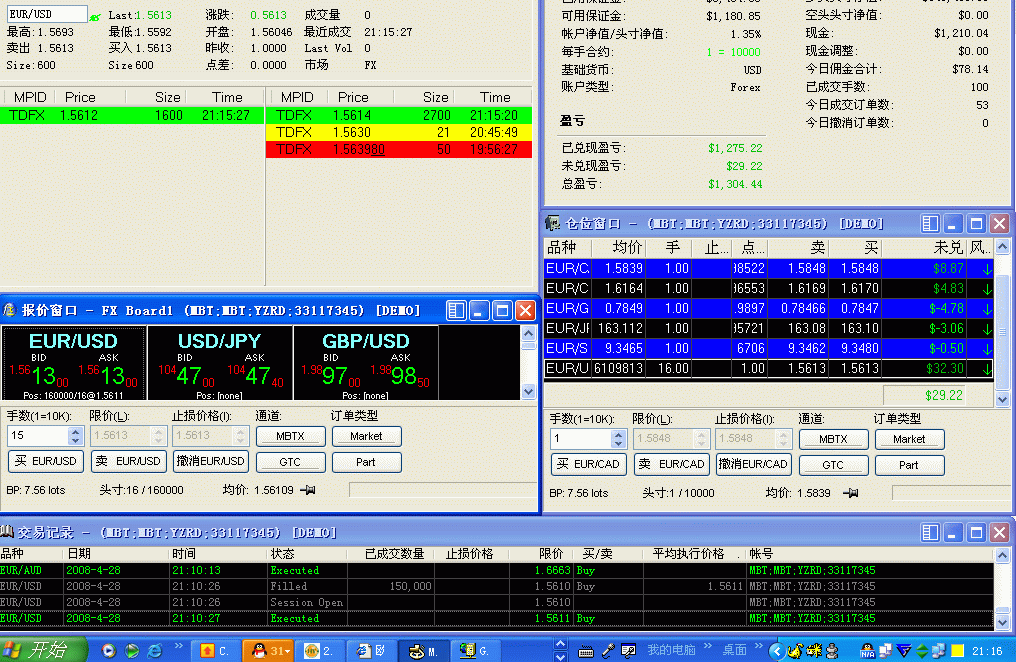The width and height of the screenshot is (1016, 662).
Task: Click the Internet Explorer quick launch icon
Action: coord(155,650)
